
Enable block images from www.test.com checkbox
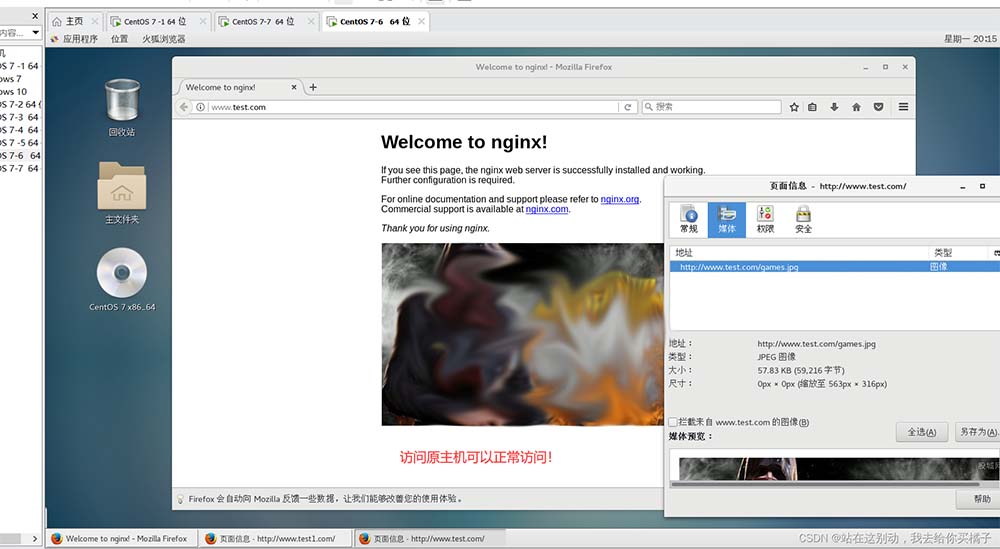tap(673, 423)
